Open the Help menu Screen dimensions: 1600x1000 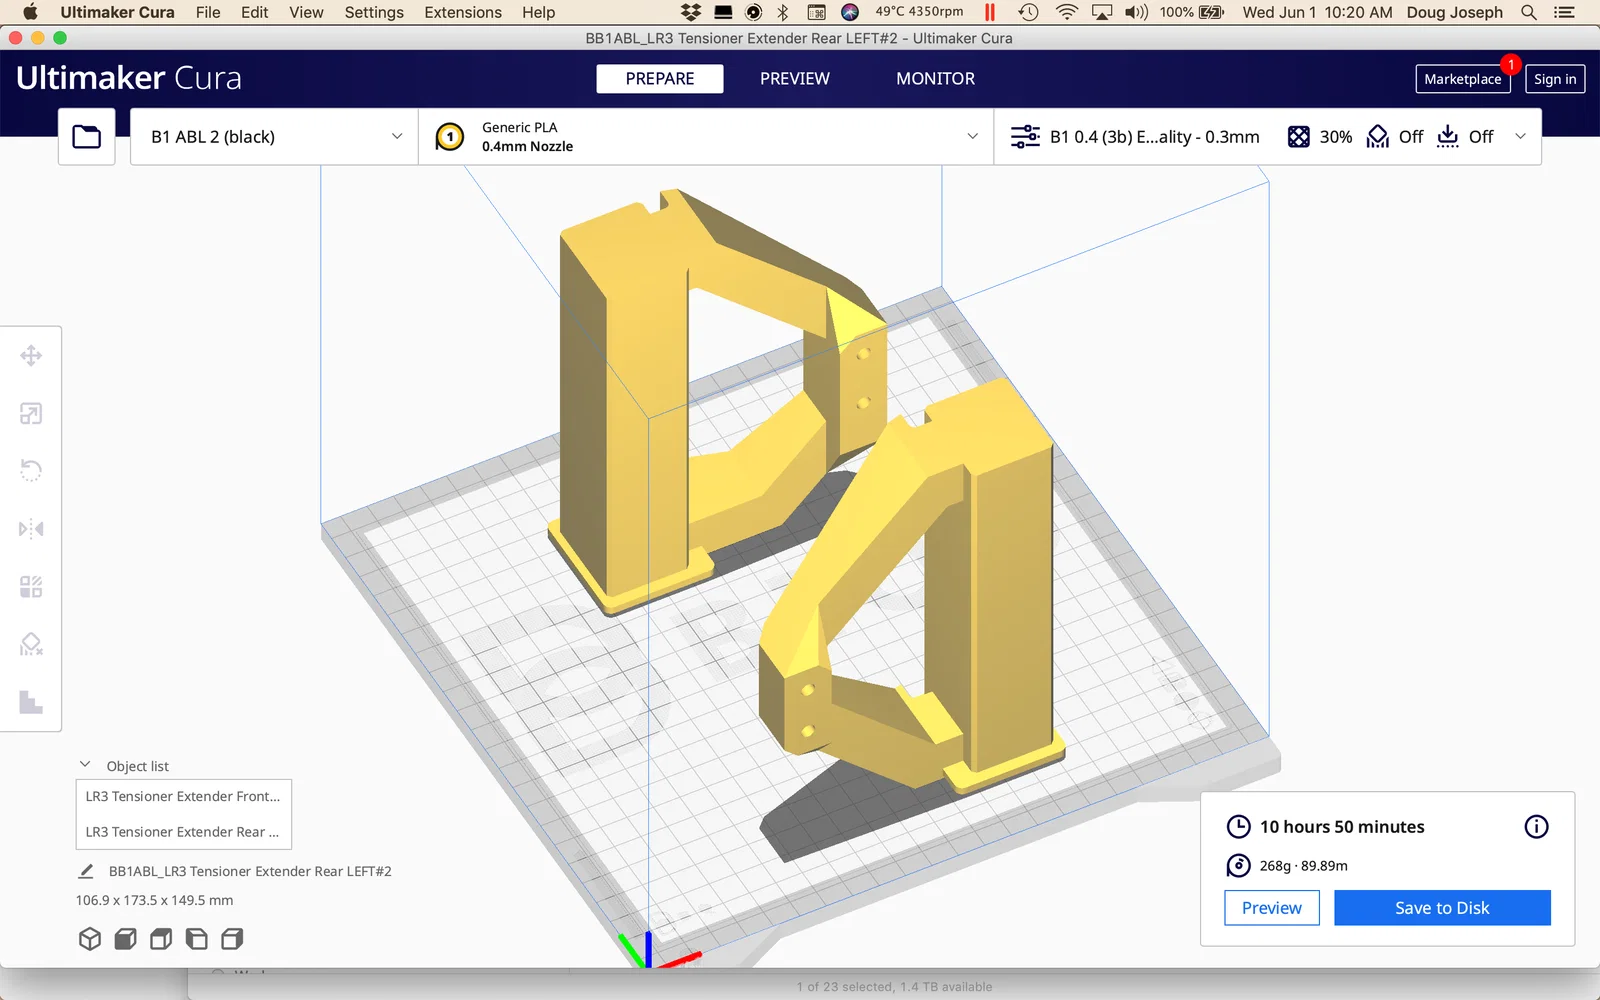pos(538,12)
